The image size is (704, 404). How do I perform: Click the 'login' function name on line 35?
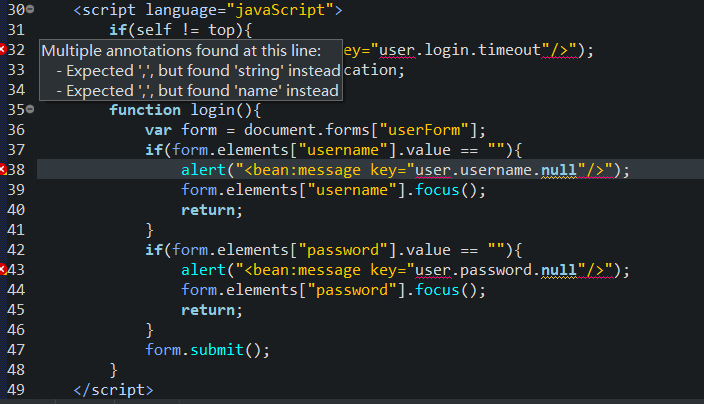[213, 110]
